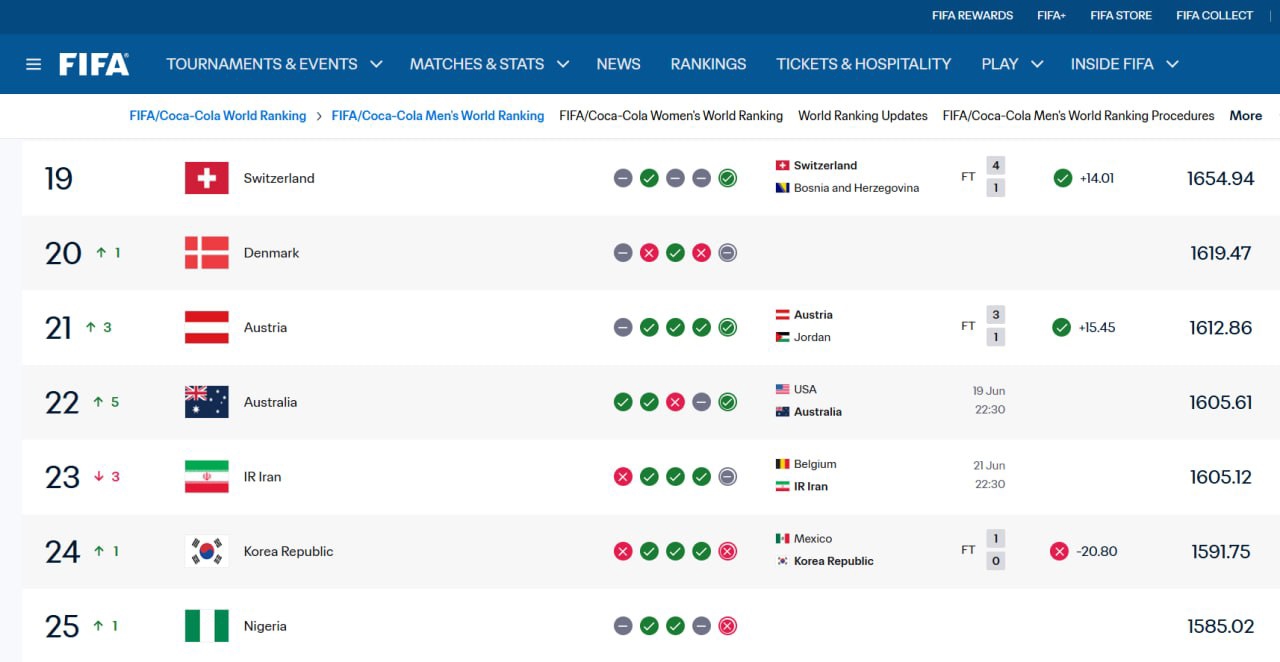Screen dimensions: 1280x662
Task: Click the 1585.02 points value
Action: (x=1220, y=626)
